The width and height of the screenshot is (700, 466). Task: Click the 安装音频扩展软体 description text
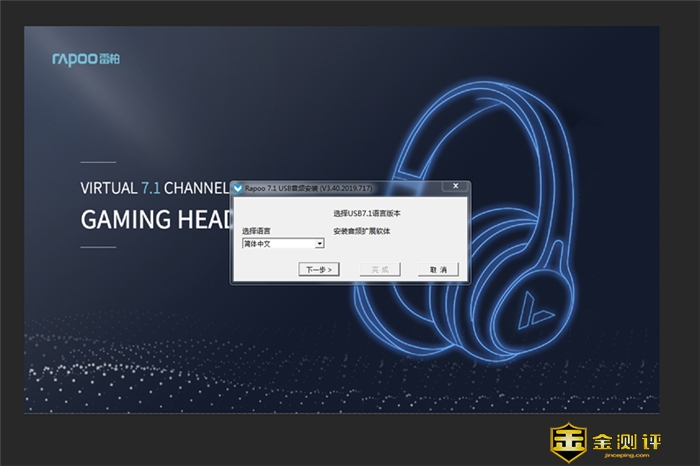362,231
